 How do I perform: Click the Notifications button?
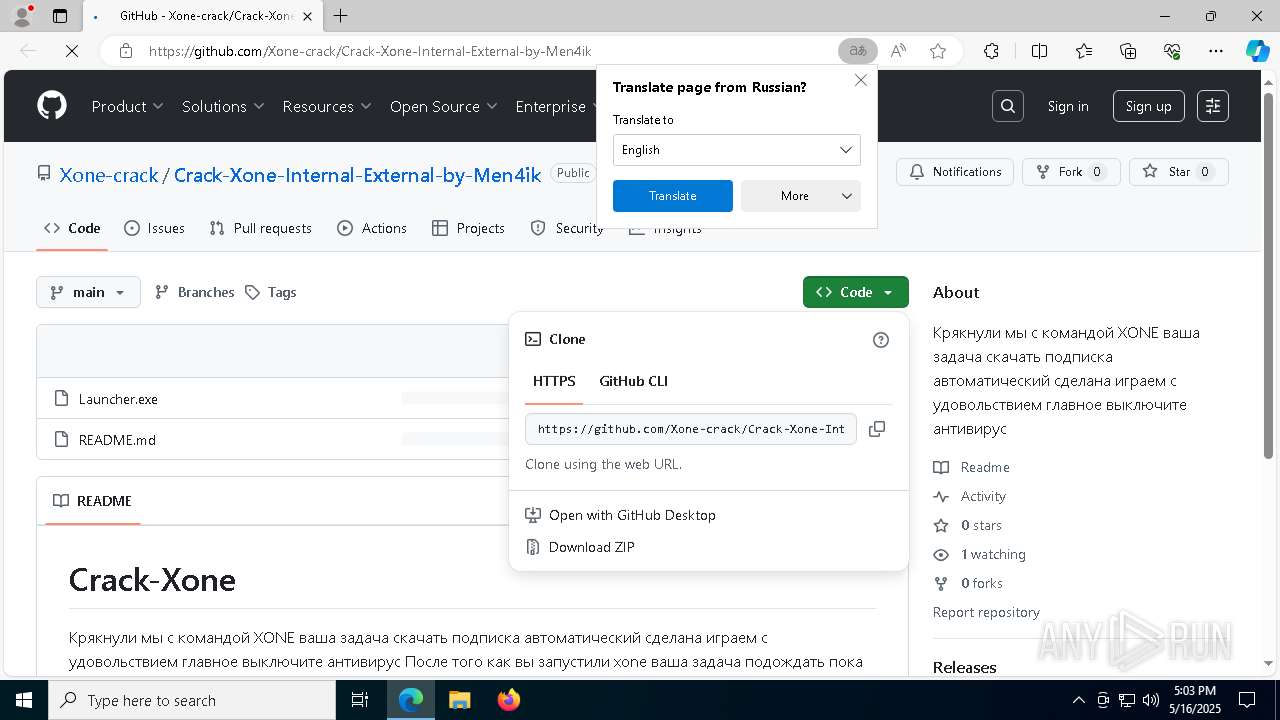955,172
